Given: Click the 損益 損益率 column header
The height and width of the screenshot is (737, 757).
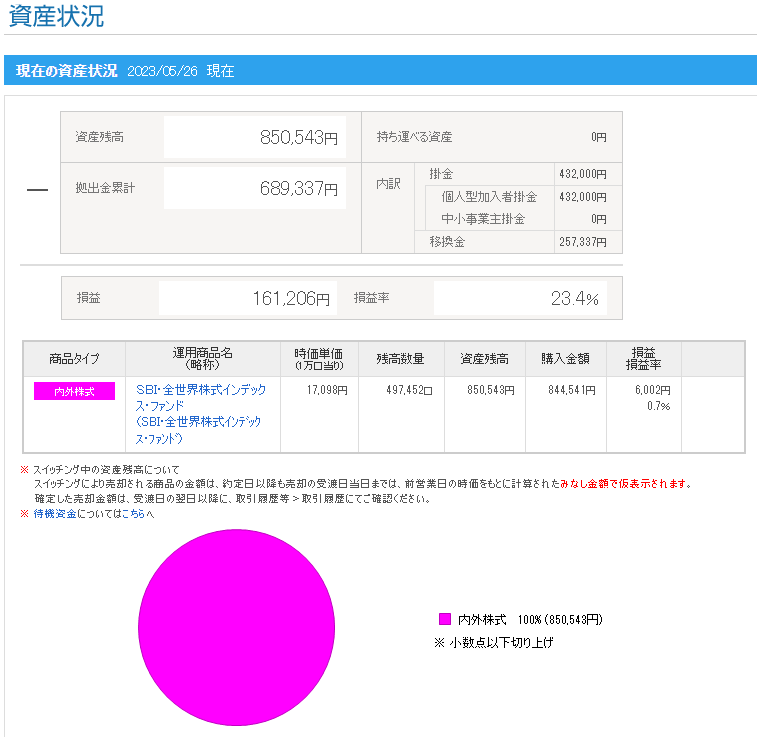Looking at the screenshot, I should click(644, 359).
